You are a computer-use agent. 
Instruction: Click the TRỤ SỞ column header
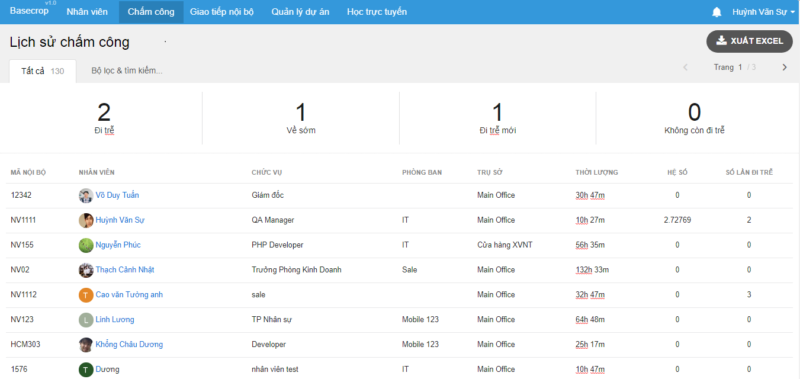[490, 172]
